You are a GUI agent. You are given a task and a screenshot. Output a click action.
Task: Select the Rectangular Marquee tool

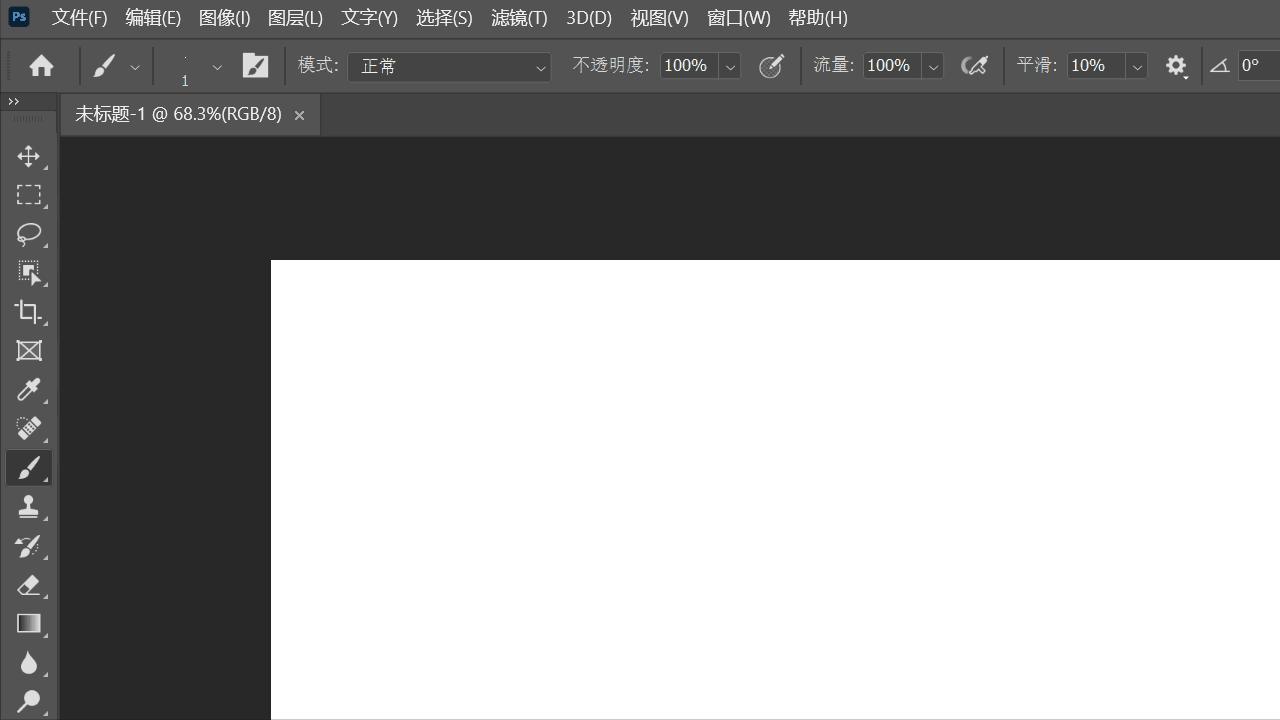(28, 195)
